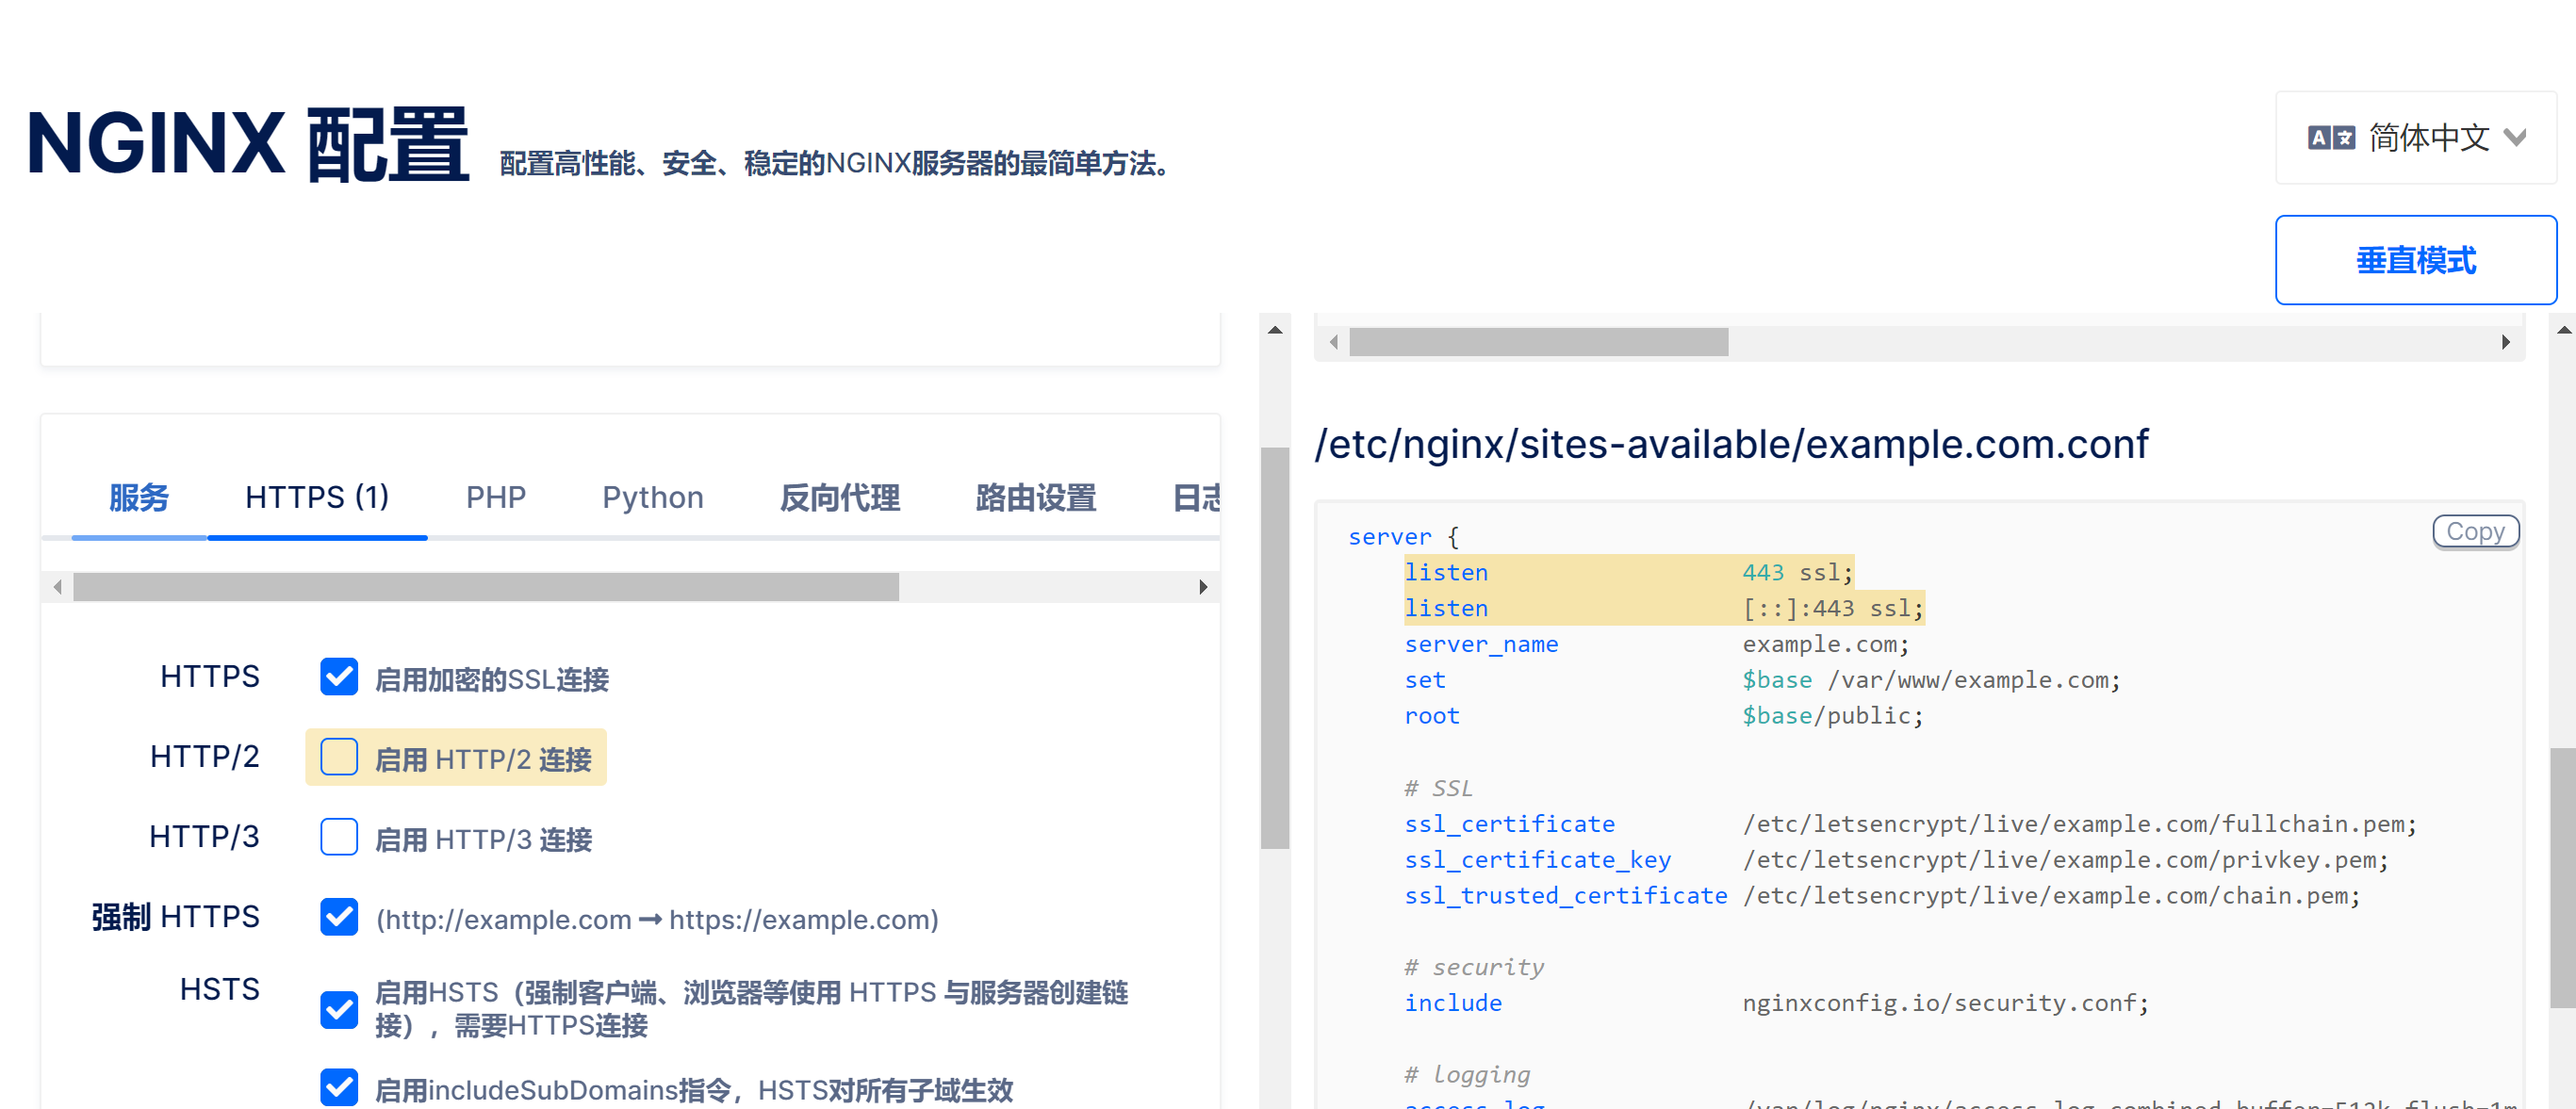Image resolution: width=2576 pixels, height=1109 pixels.
Task: Switch to 垂直模式 layout
Action: [2415, 260]
